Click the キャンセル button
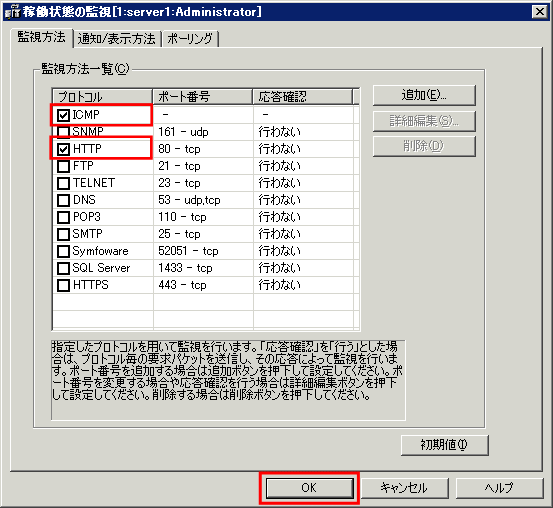Viewport: 553px width, 508px height. coord(404,488)
